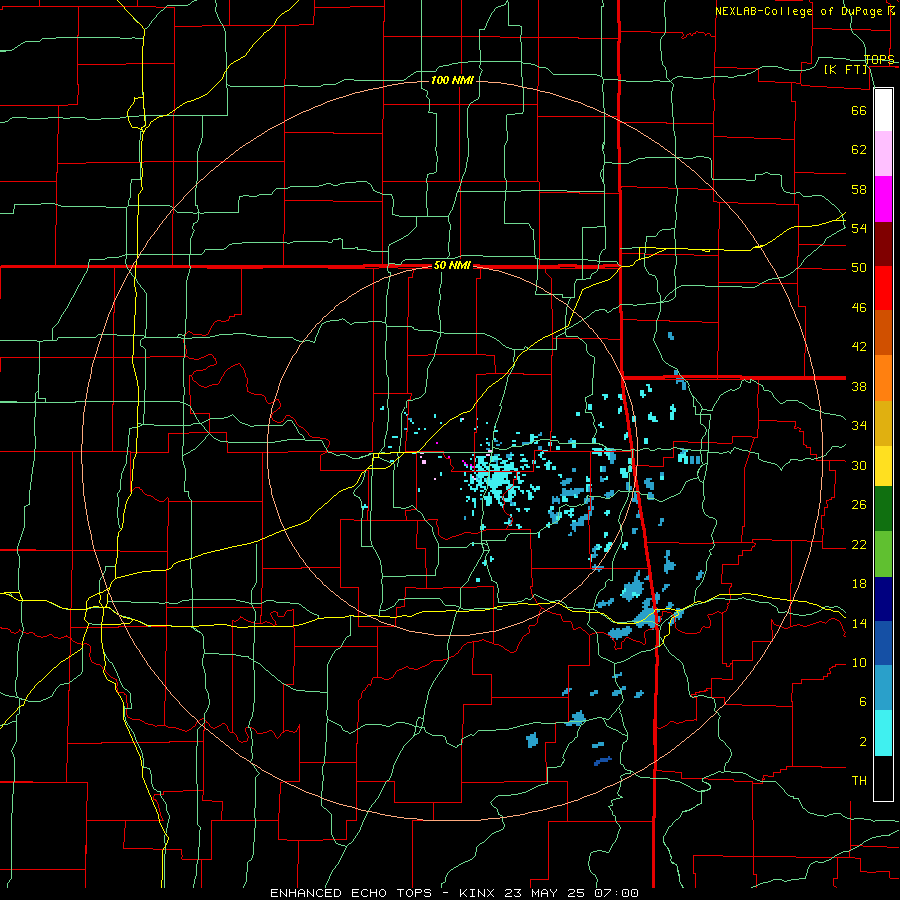900x900 pixels.
Task: Click the 46 value on the legend
Action: pos(859,308)
